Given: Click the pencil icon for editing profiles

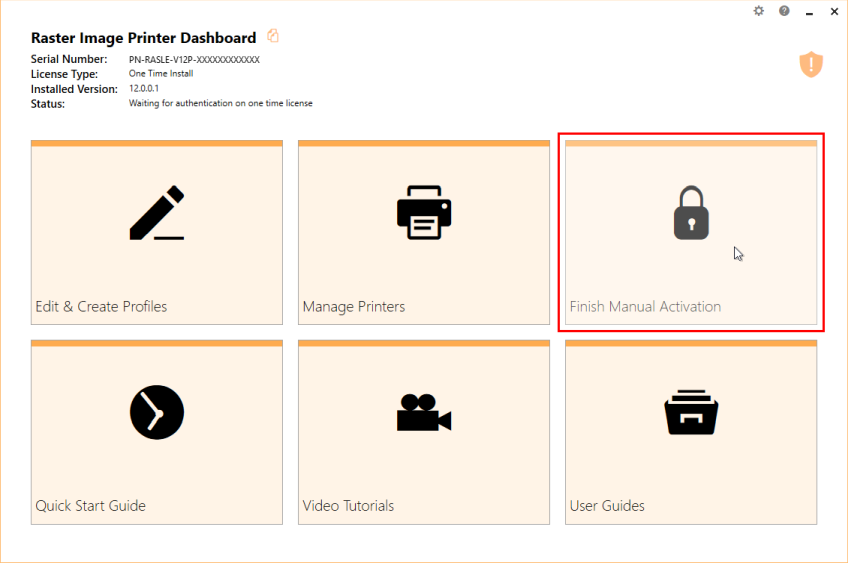Looking at the screenshot, I should point(157,213).
